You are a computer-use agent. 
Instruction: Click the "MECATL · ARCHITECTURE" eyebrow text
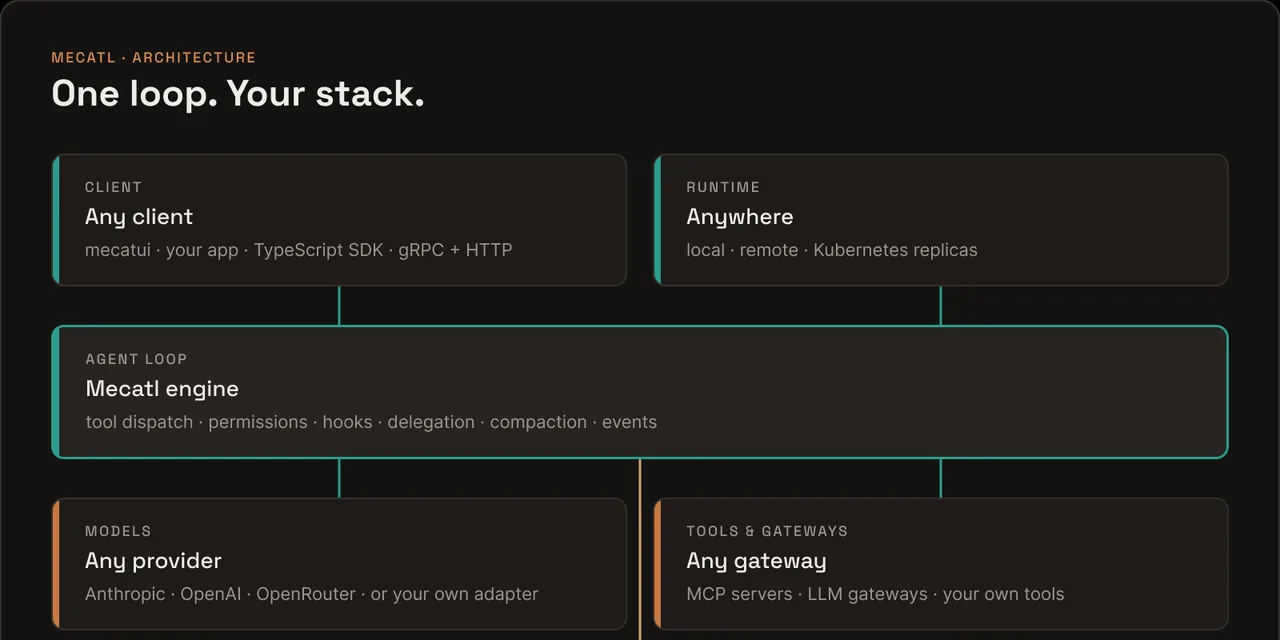[x=154, y=58]
